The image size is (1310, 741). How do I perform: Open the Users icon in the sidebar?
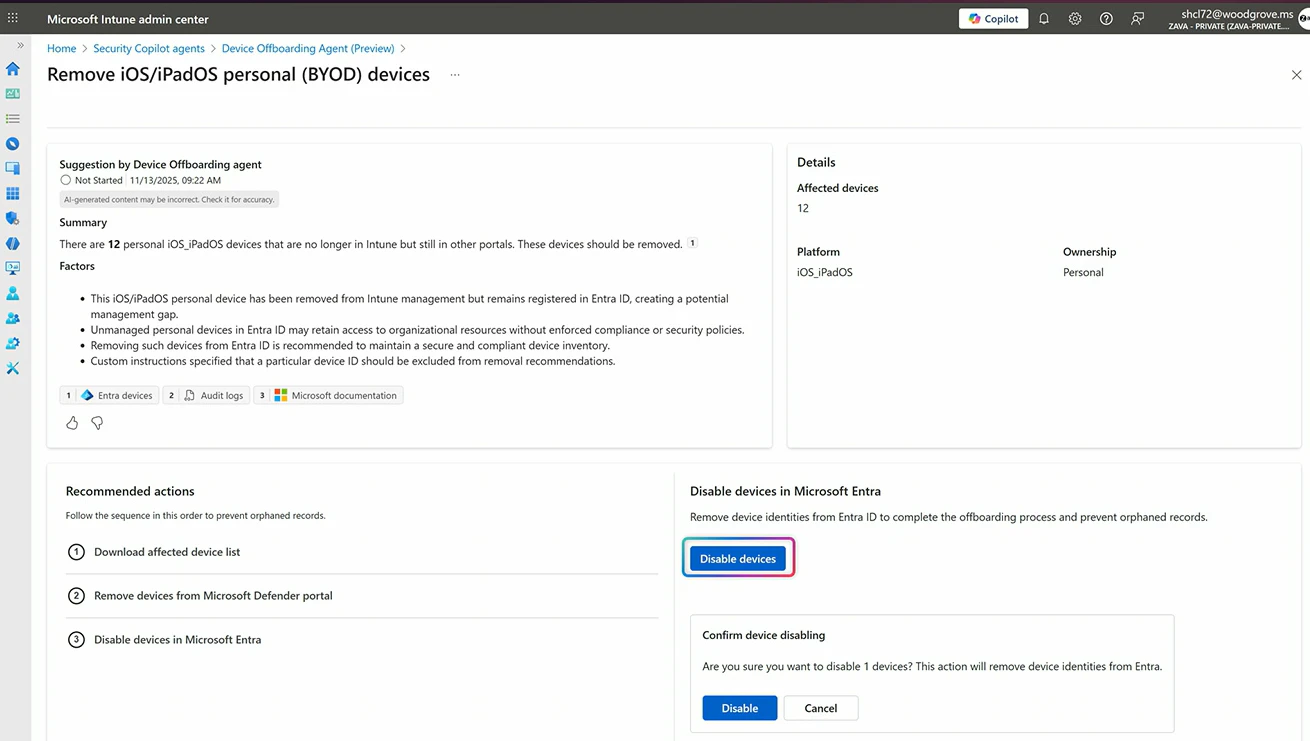point(13,294)
